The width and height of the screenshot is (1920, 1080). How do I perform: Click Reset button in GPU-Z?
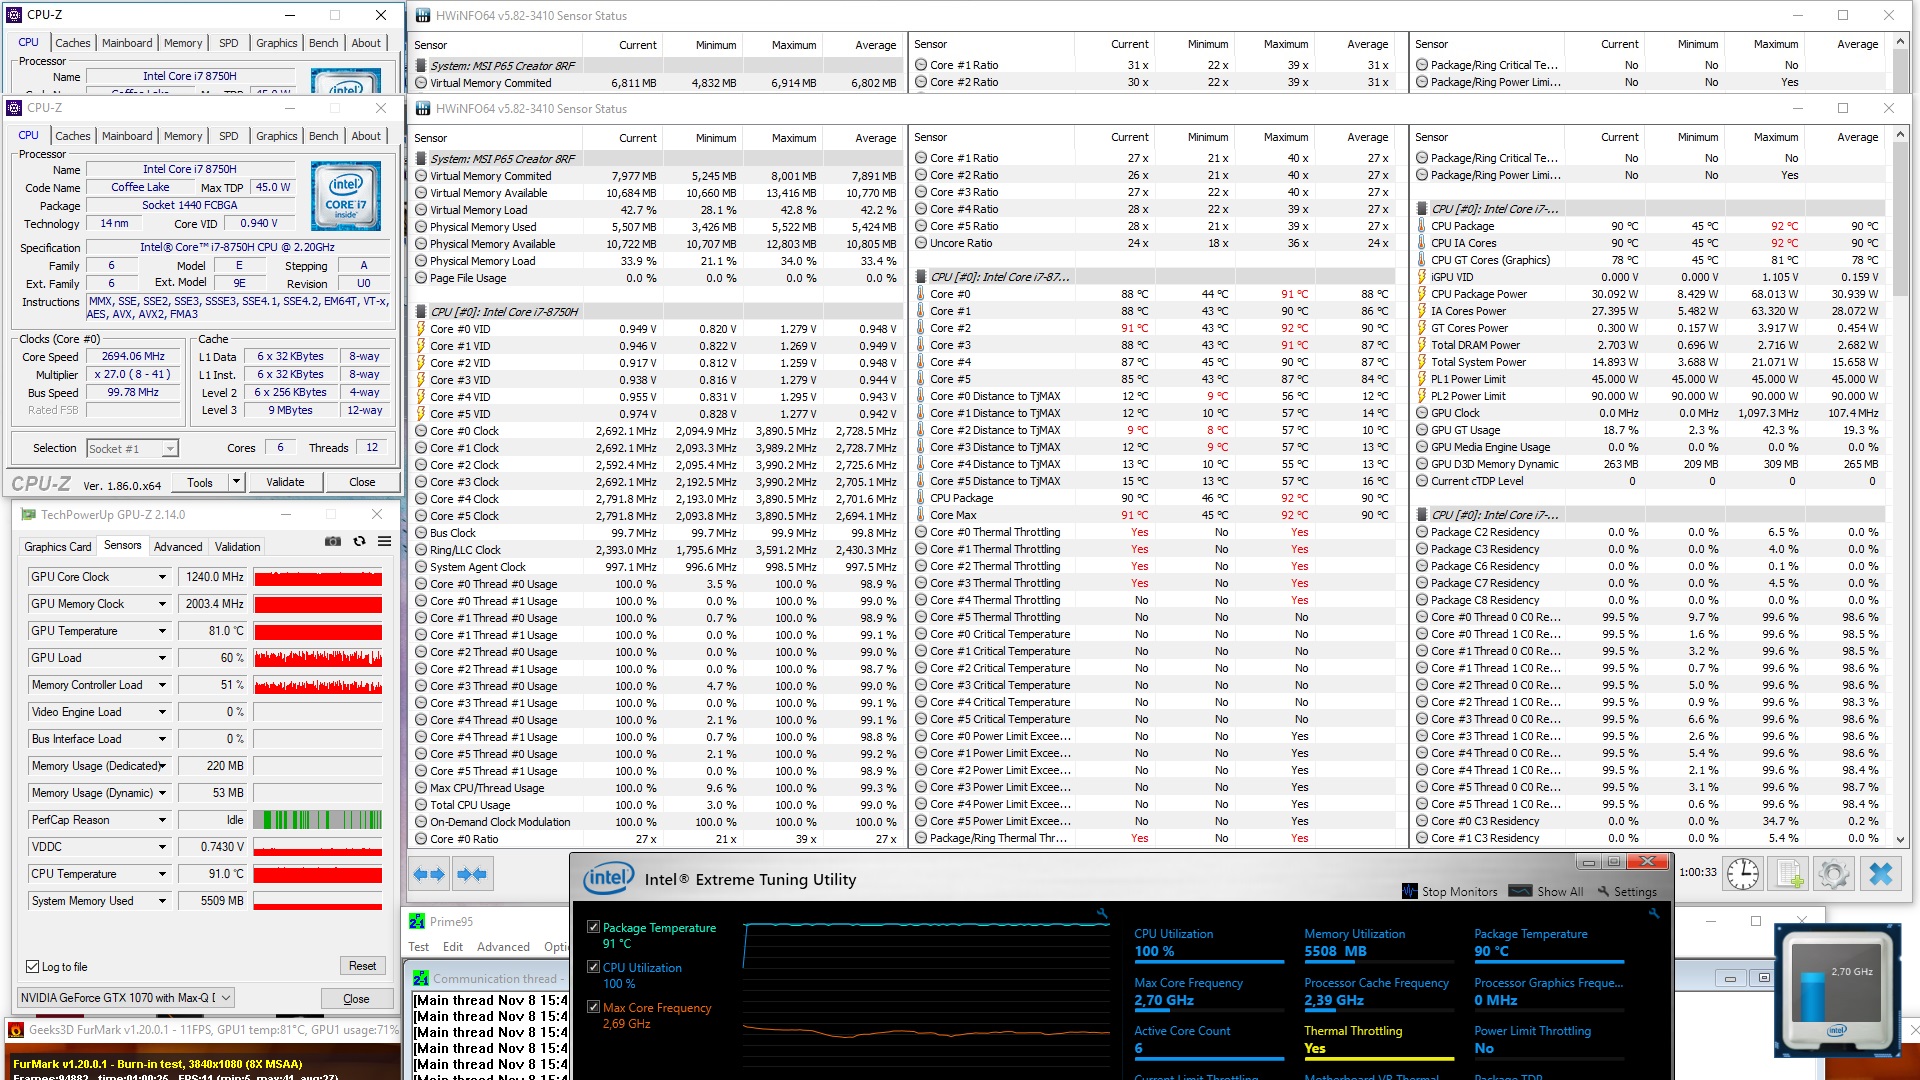click(x=362, y=966)
